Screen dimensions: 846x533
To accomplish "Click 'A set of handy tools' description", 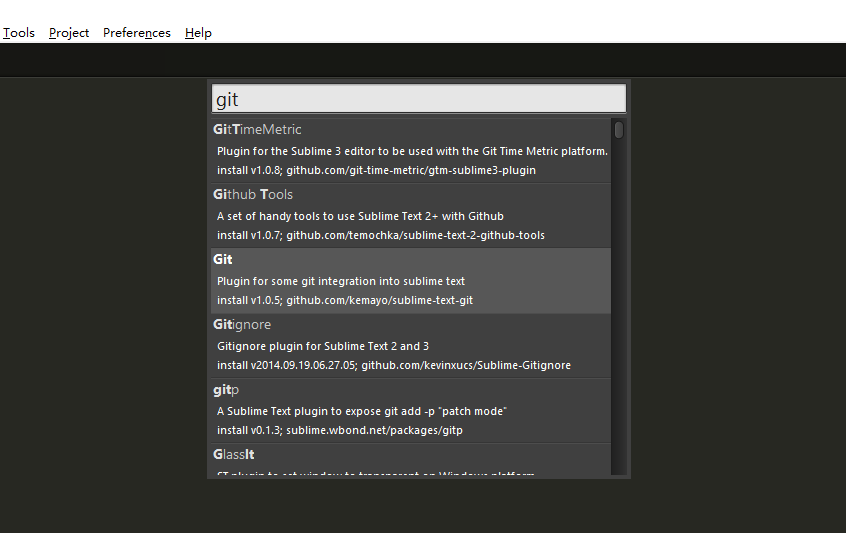I will (x=360, y=216).
